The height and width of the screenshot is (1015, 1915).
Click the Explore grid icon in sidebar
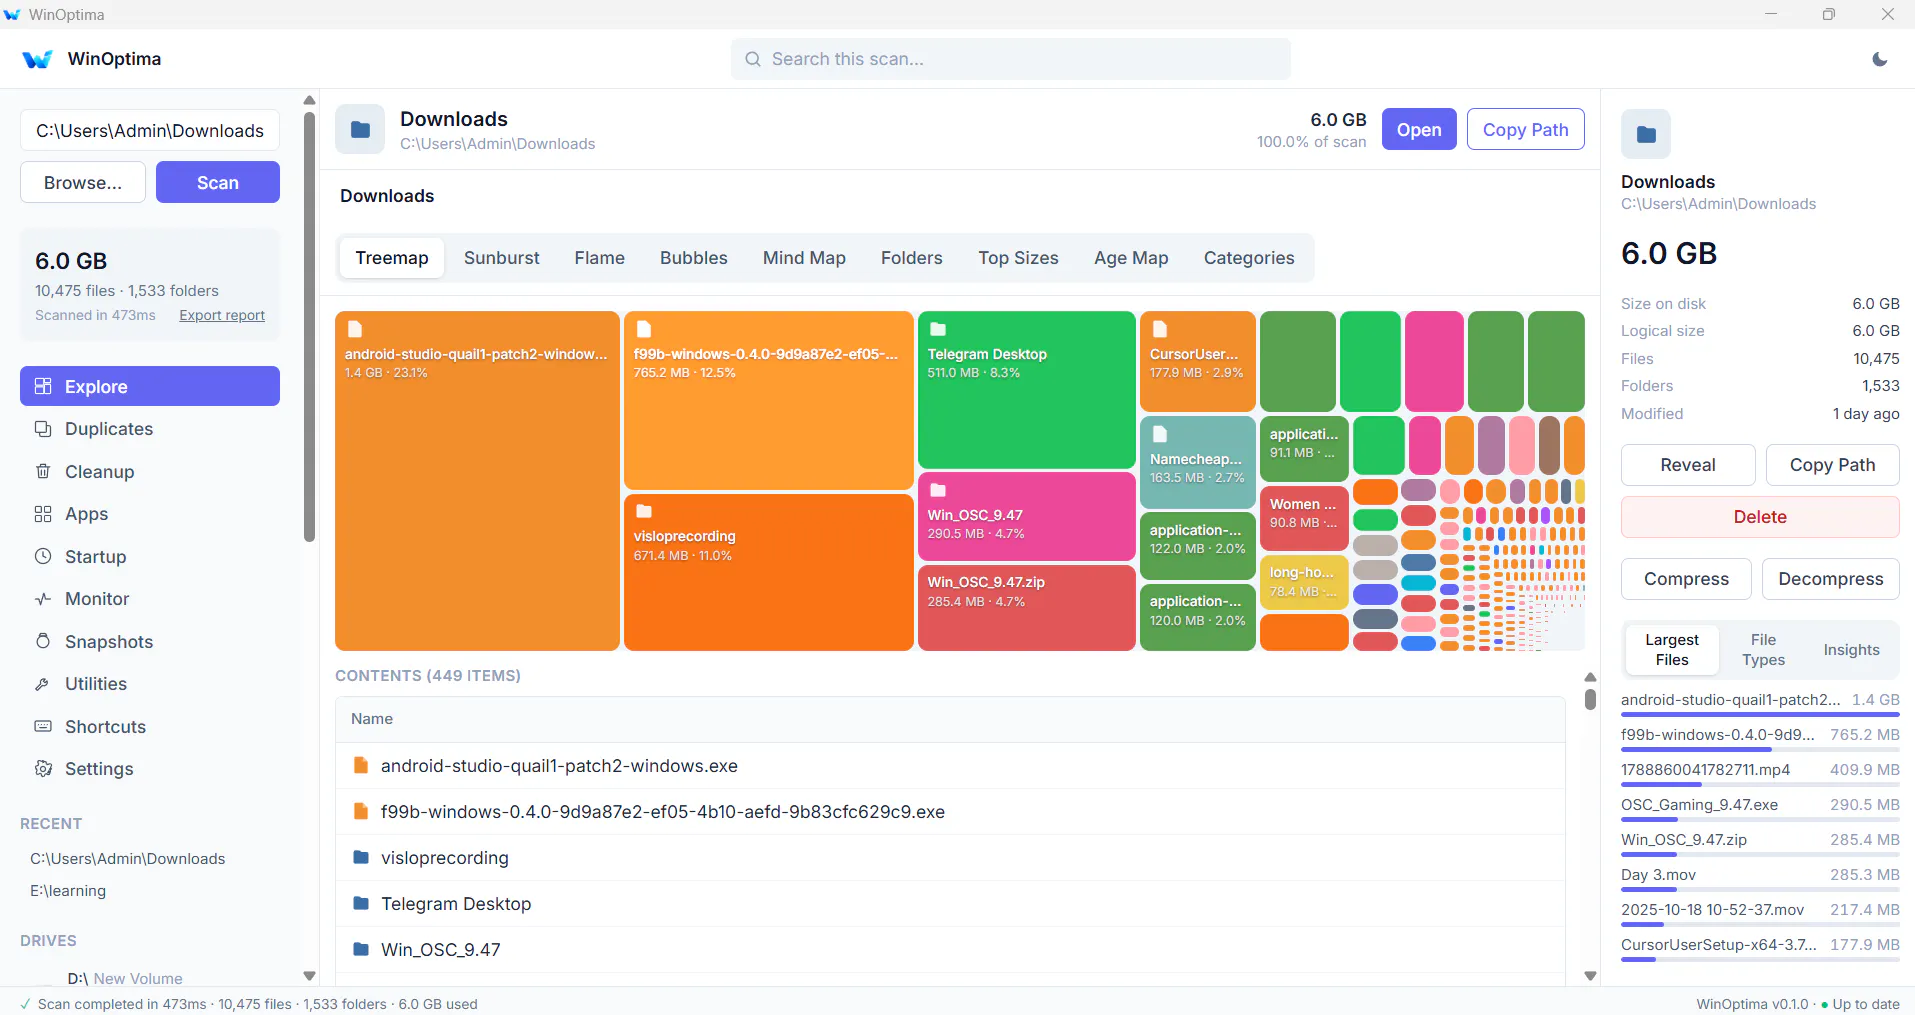tap(43, 386)
